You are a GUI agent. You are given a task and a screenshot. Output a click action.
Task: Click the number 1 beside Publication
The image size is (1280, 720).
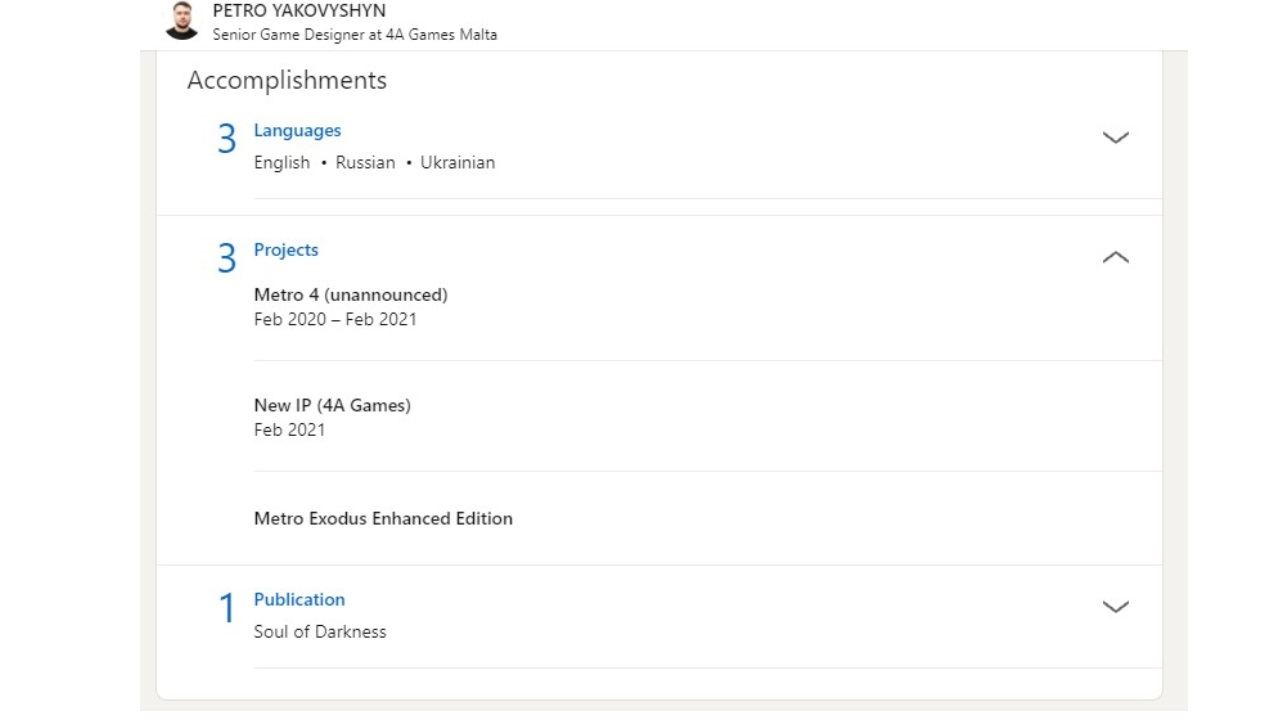pos(227,609)
